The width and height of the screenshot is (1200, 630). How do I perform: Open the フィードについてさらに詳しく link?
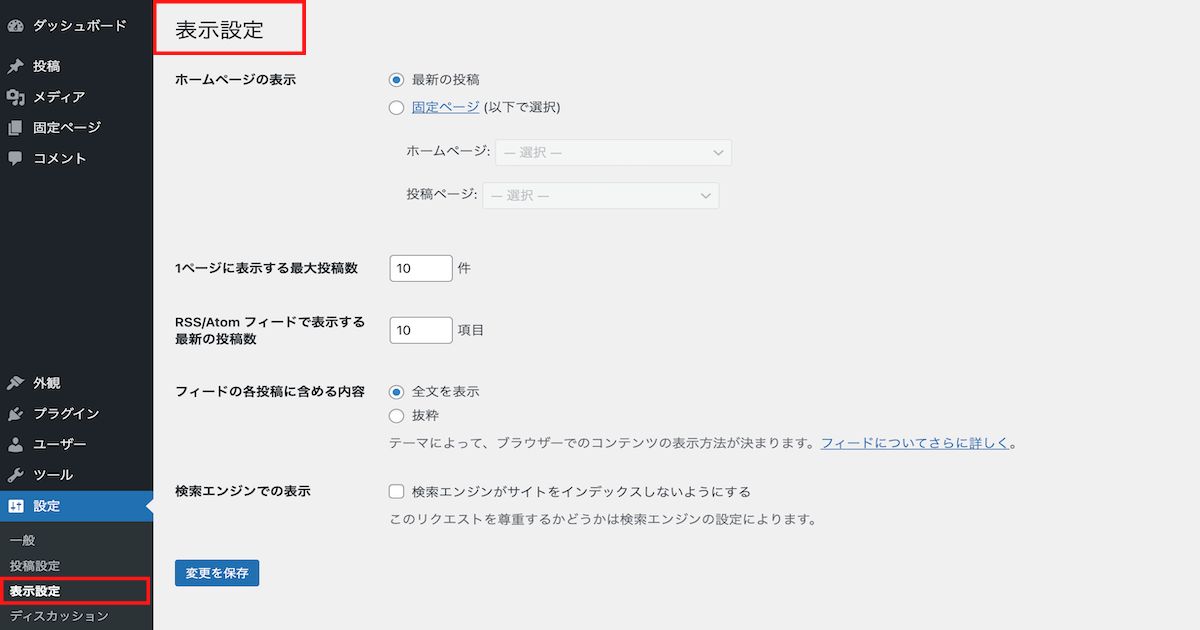(x=915, y=442)
